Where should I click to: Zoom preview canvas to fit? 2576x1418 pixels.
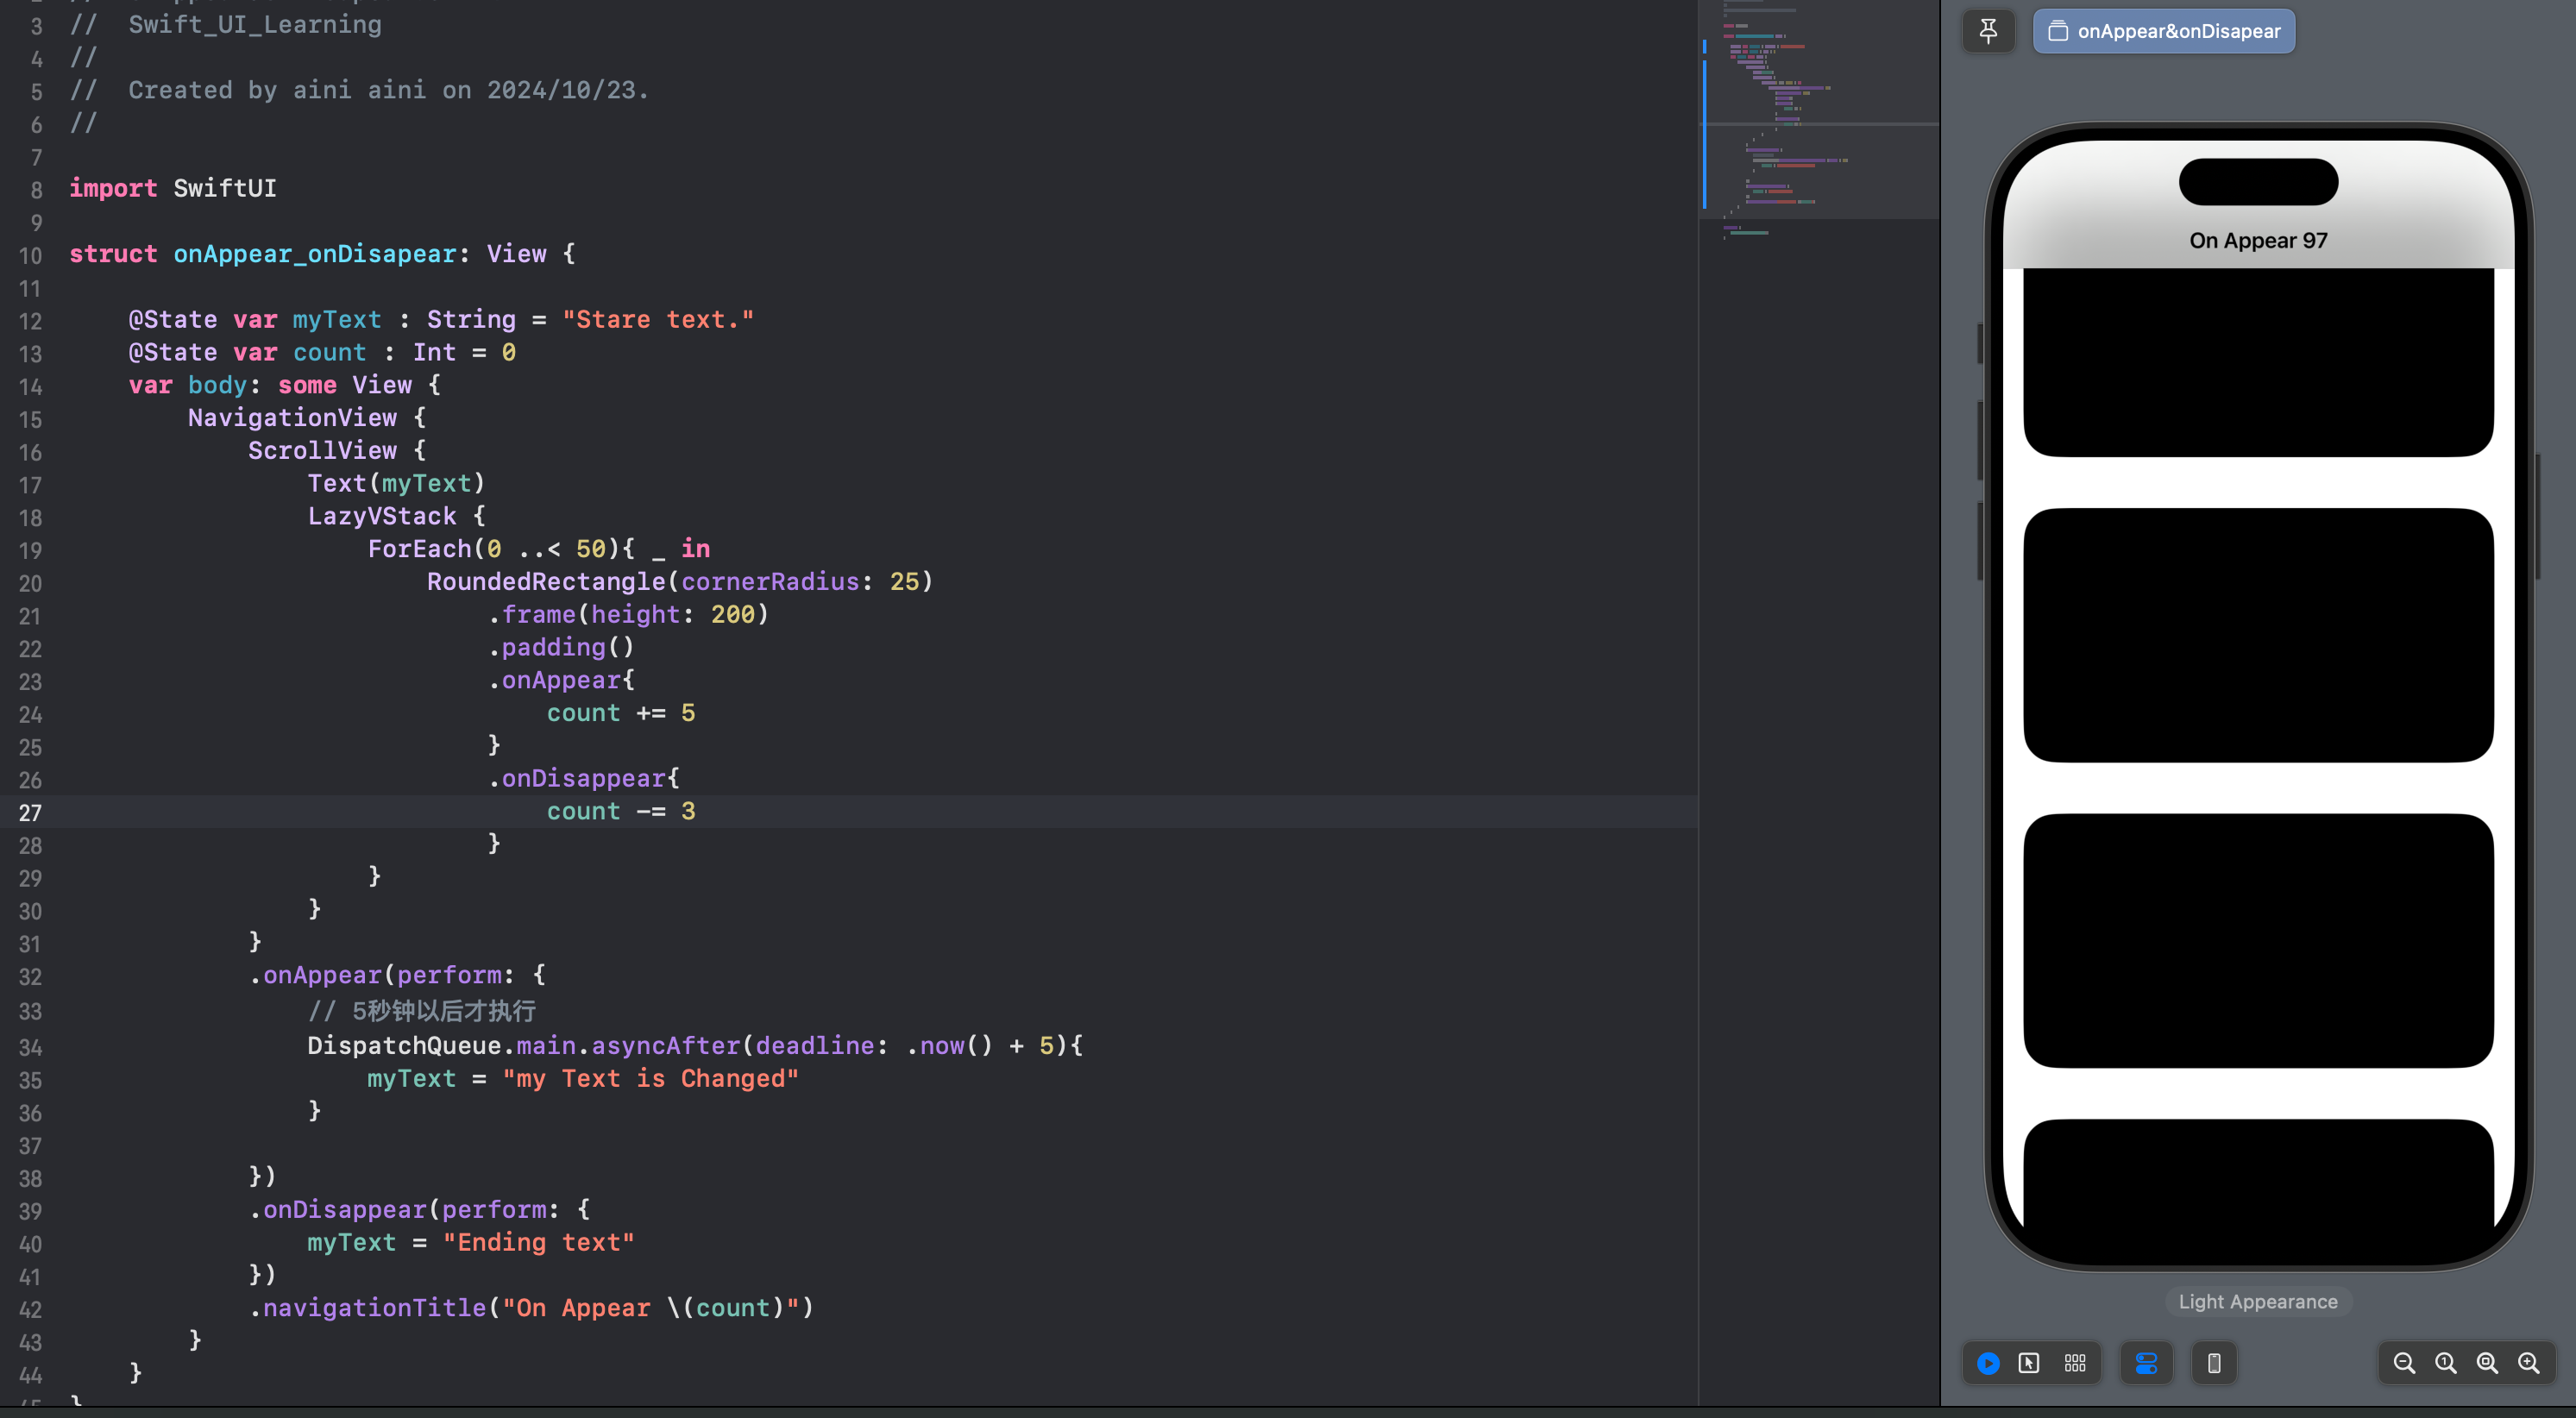tap(2487, 1363)
